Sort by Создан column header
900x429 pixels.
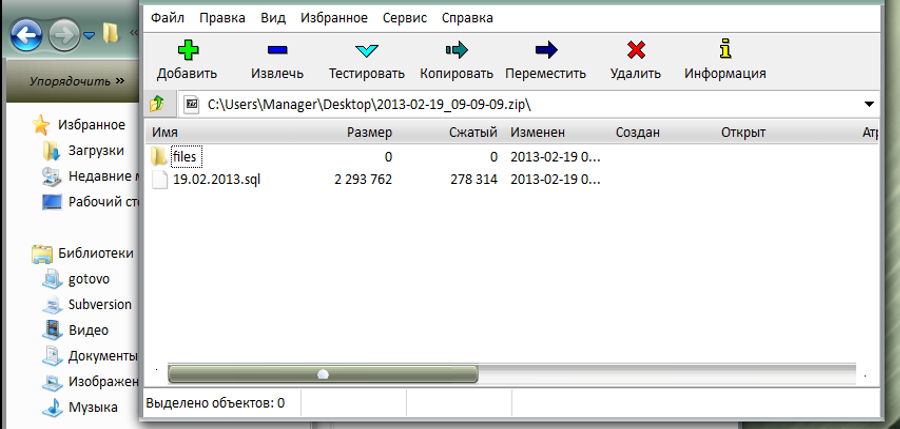pos(638,133)
